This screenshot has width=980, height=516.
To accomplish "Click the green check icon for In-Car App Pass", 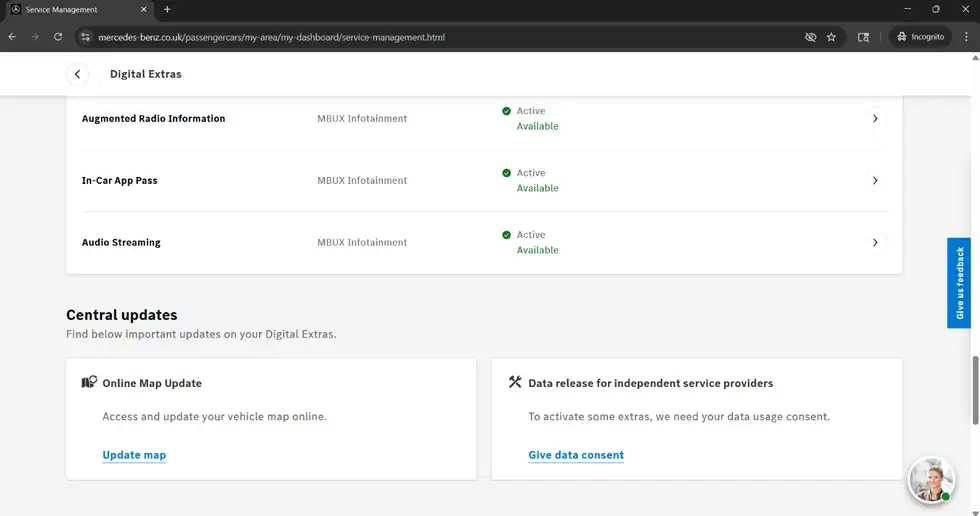I will (506, 173).
